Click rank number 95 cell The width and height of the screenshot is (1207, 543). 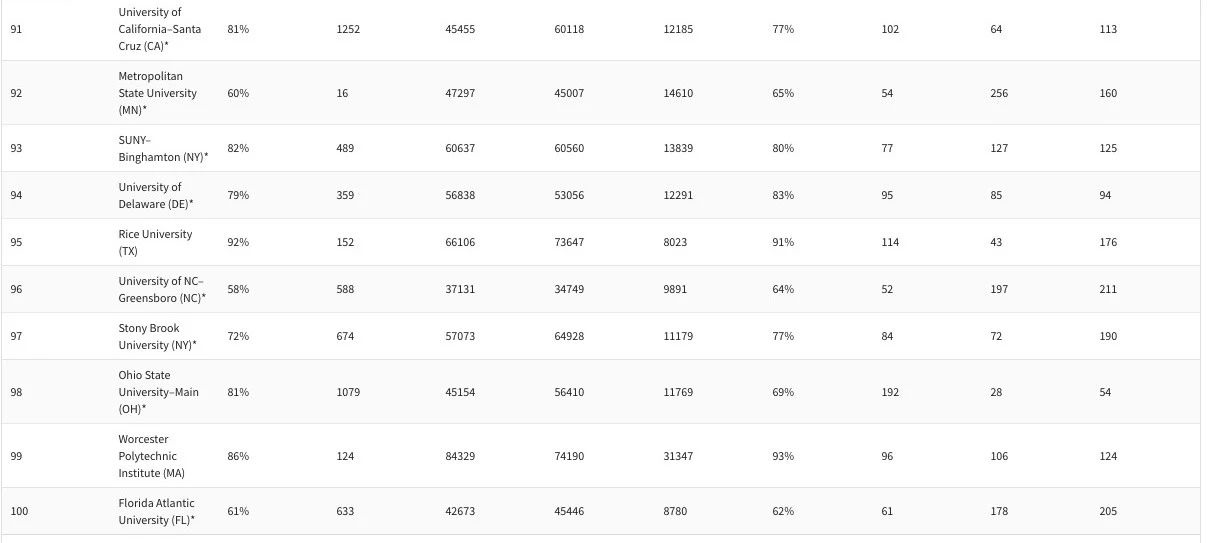pos(16,242)
